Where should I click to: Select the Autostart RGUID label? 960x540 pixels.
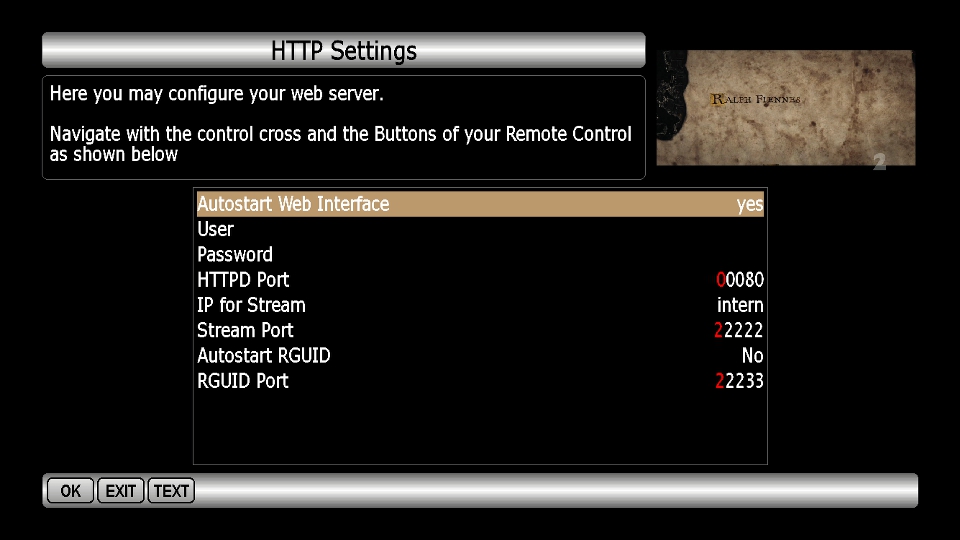pyautogui.click(x=263, y=356)
